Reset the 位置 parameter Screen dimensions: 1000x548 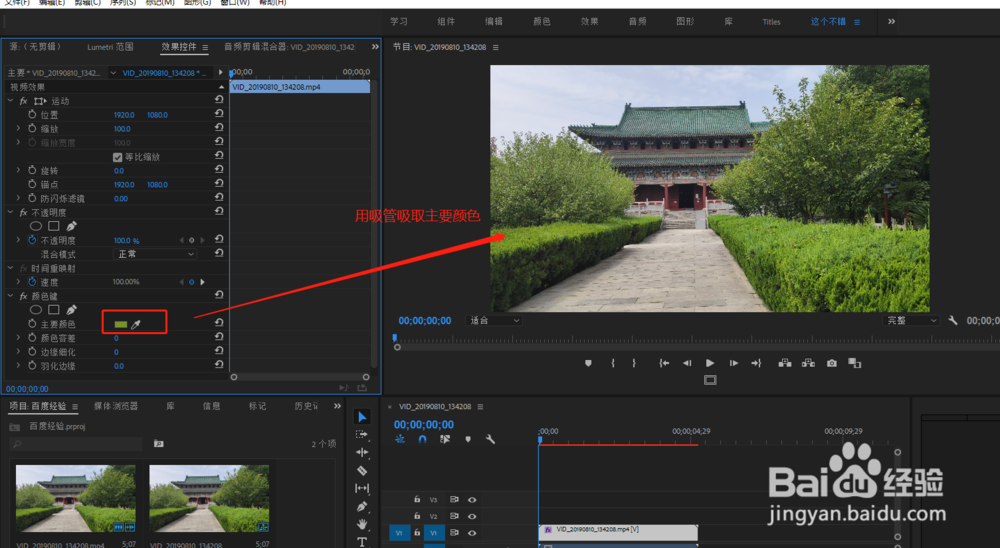[x=219, y=114]
